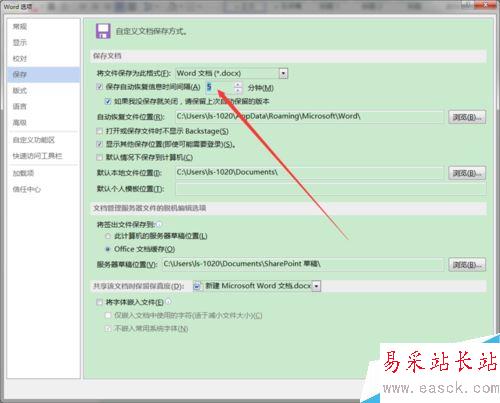Open the 信任中心 (Trust Center) category
This screenshot has width=500, height=403.
[x=43, y=189]
